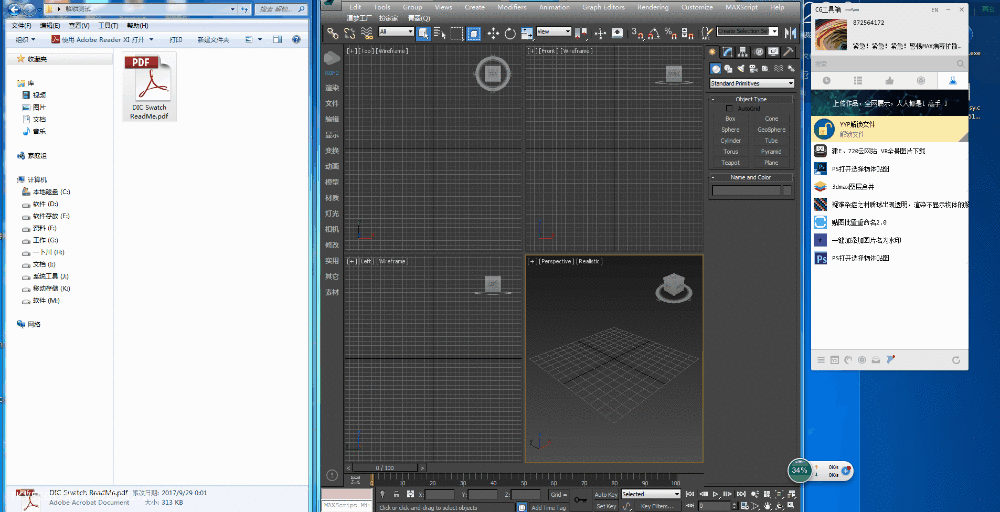Viewport: 1000px width, 512px height.
Task: Click the Teapot primitive button
Action: [731, 162]
